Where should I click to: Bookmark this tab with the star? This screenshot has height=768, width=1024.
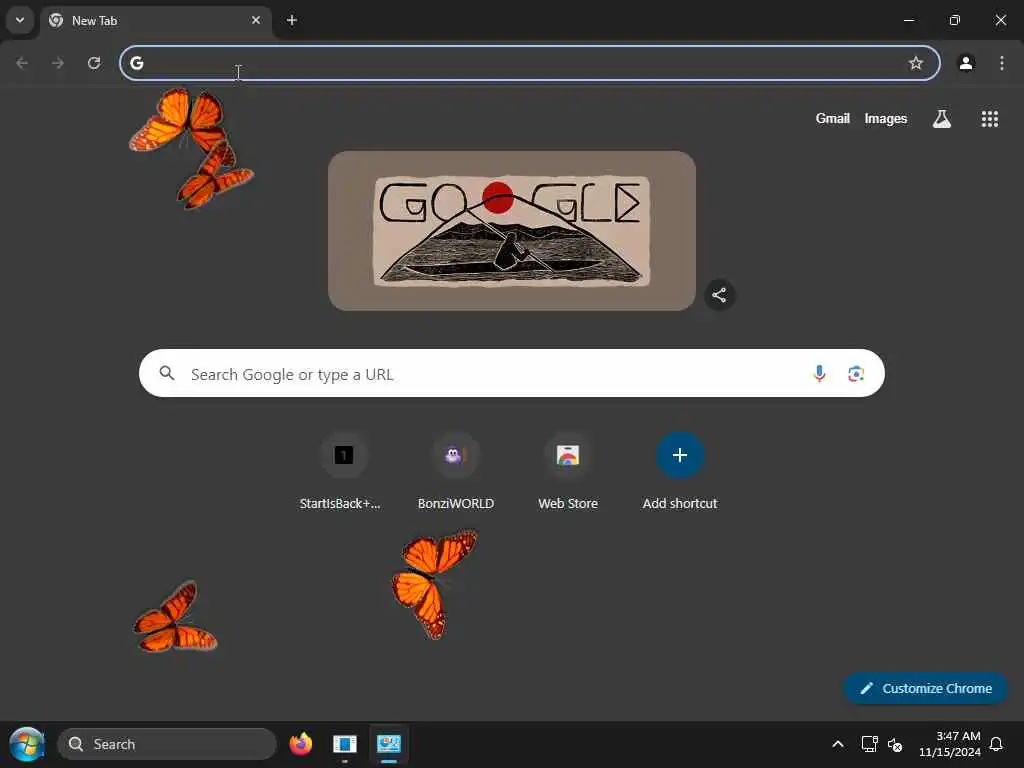pos(916,63)
